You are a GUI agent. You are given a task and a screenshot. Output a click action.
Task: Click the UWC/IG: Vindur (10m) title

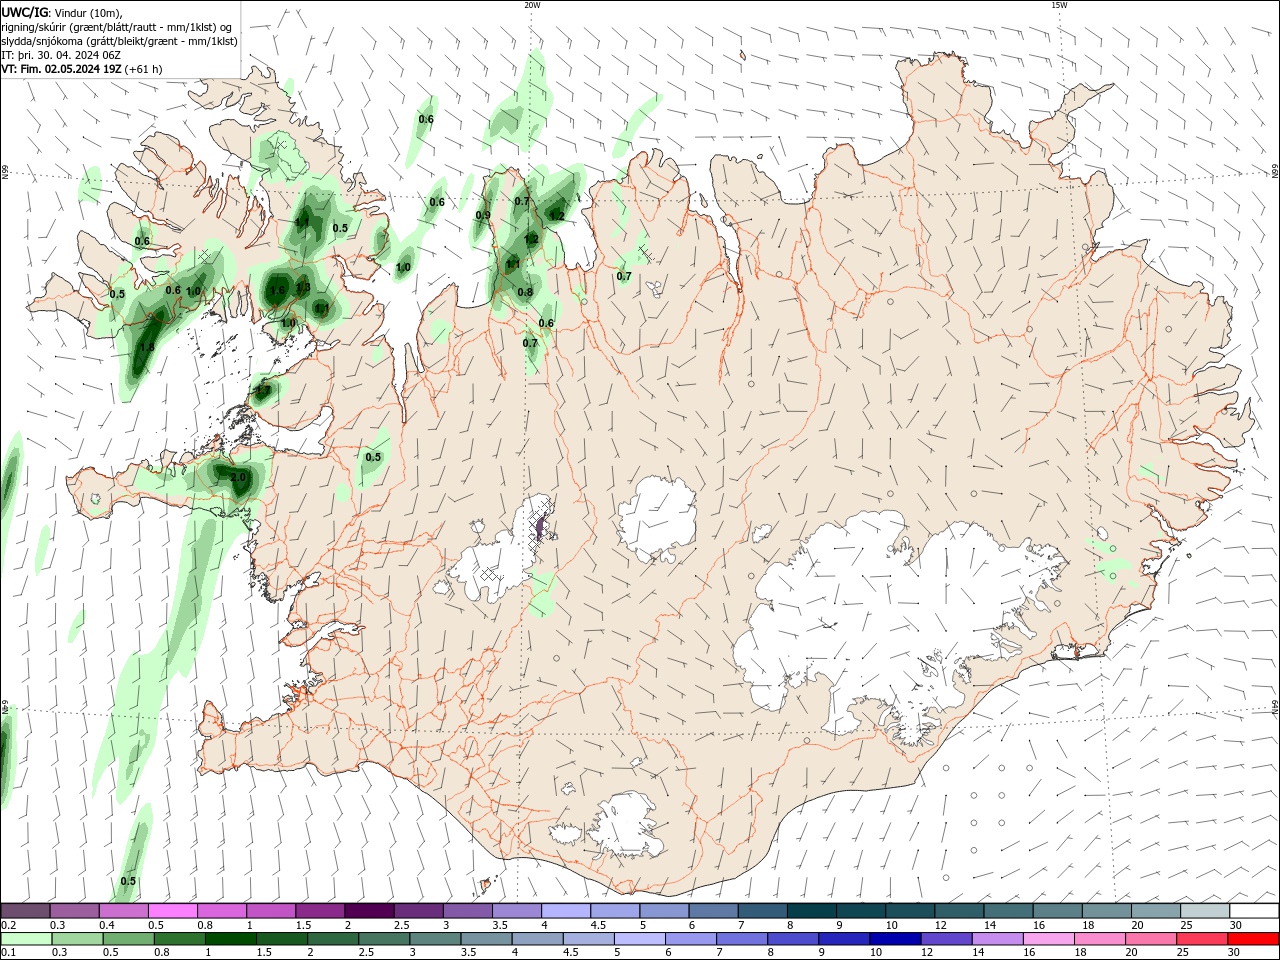(x=61, y=12)
